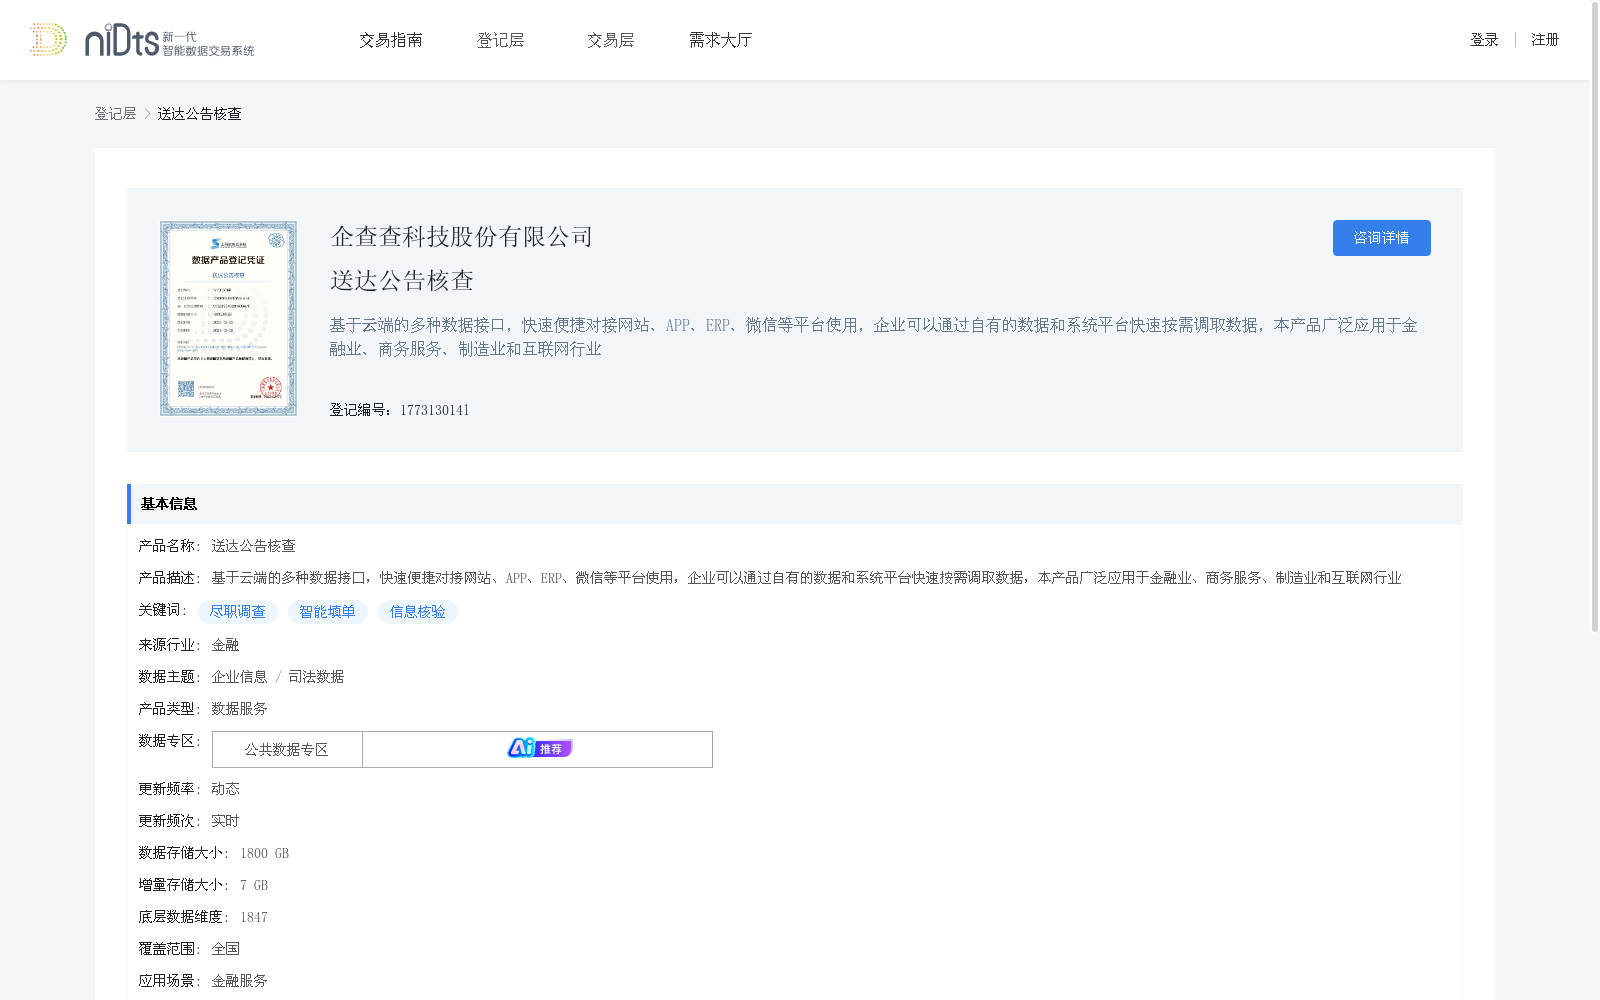This screenshot has width=1600, height=1000.
Task: Go to 交易层 in top navigation
Action: [x=610, y=40]
